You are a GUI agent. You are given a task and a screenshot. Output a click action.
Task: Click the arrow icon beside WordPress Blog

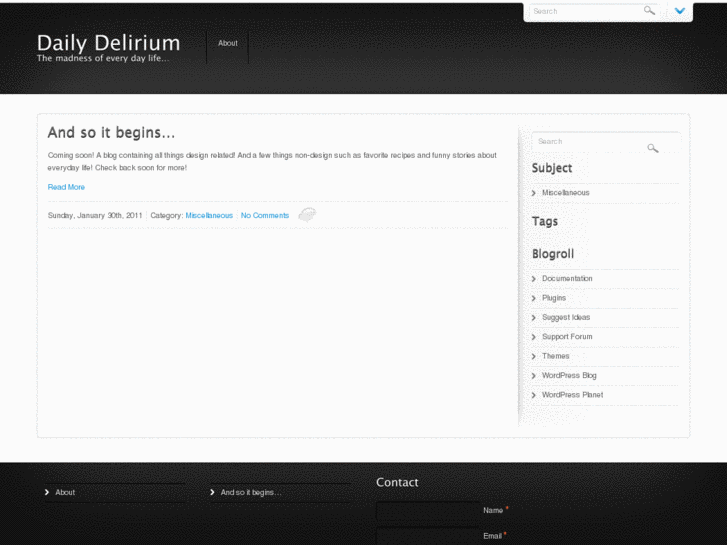point(534,376)
